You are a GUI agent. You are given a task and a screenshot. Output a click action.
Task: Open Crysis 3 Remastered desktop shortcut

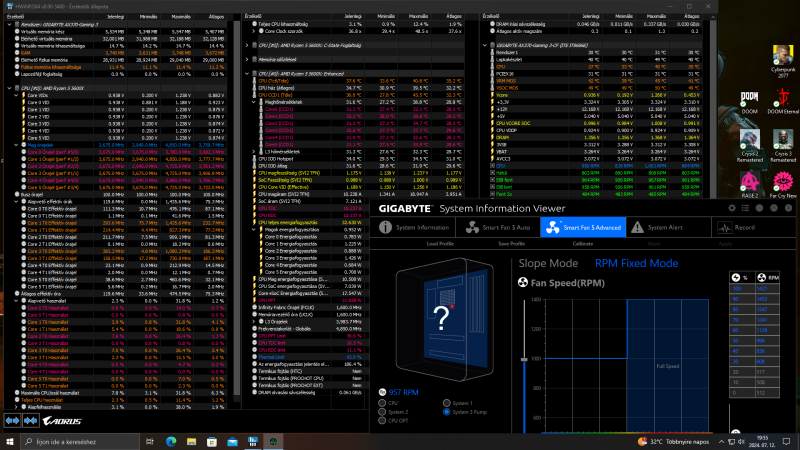tap(783, 146)
